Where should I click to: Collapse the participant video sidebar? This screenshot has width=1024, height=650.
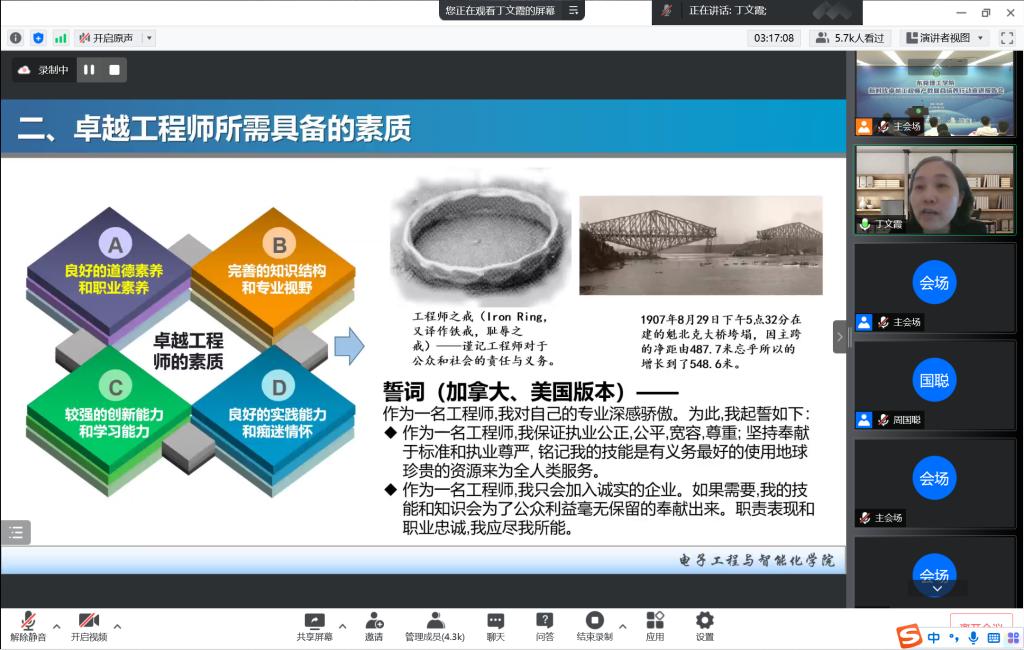[840, 337]
